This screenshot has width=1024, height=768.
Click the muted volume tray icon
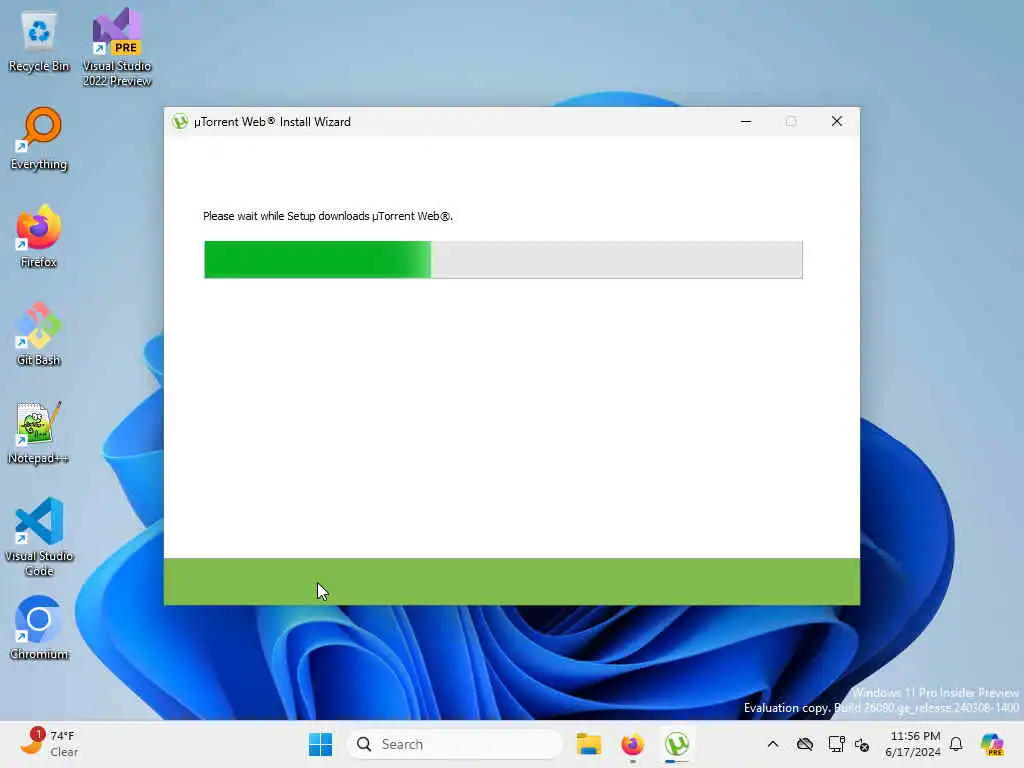[x=862, y=744]
